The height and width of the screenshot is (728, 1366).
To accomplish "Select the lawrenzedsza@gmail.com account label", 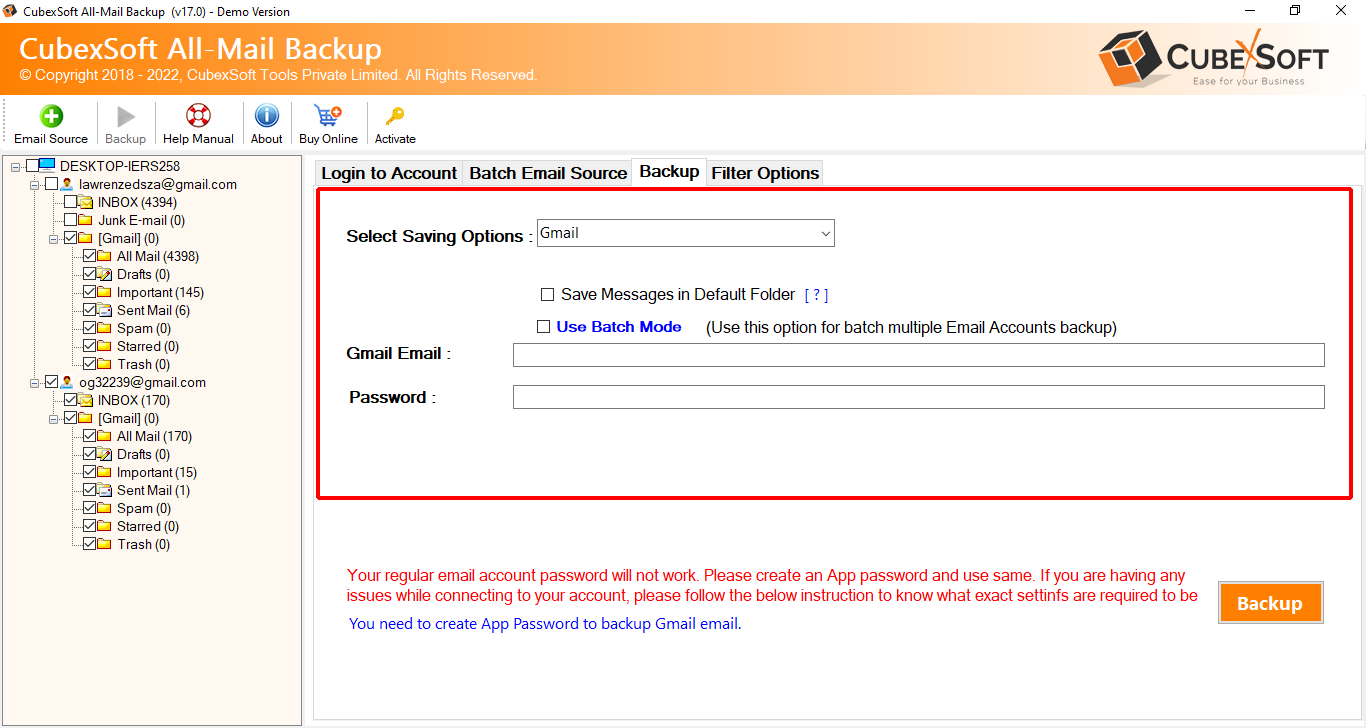I will [x=158, y=184].
